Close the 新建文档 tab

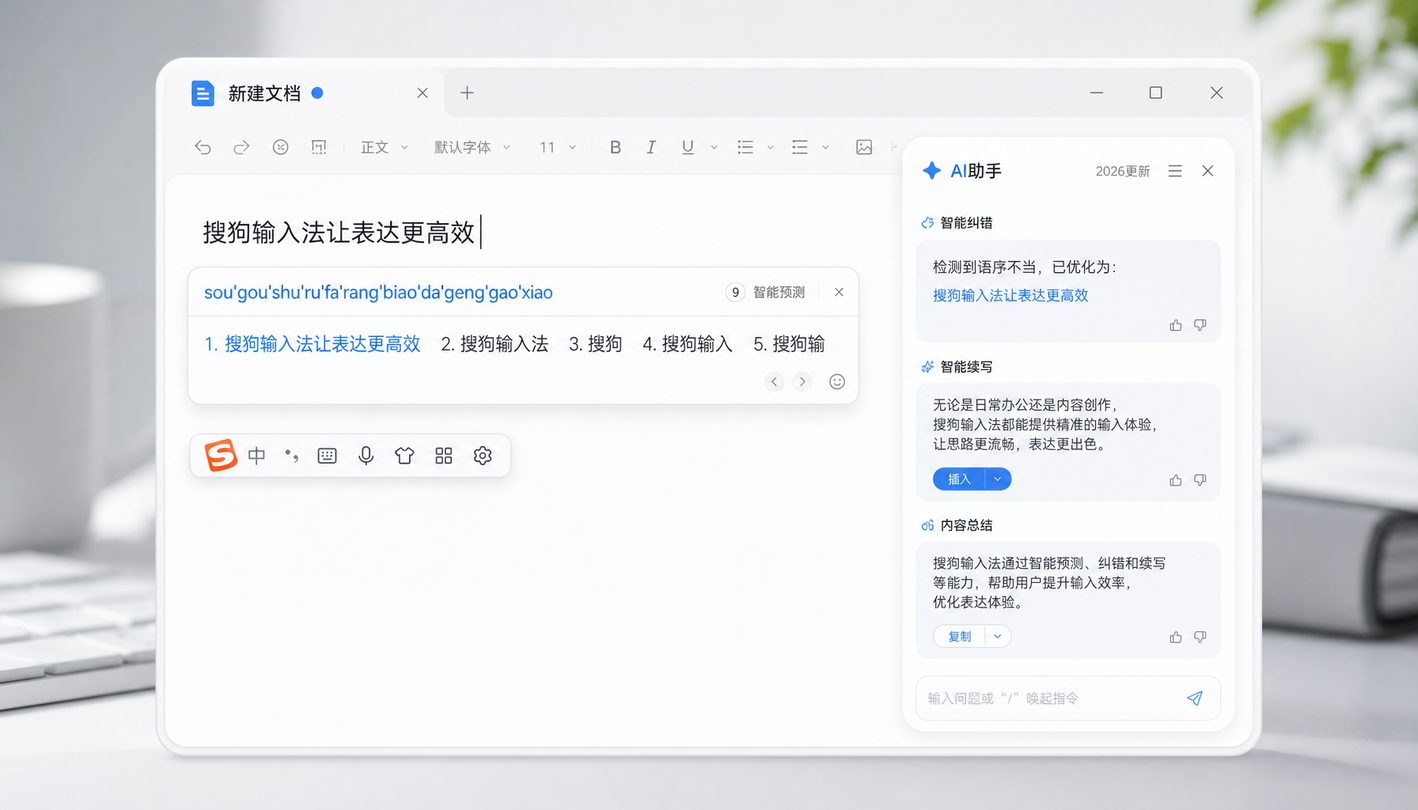(422, 93)
